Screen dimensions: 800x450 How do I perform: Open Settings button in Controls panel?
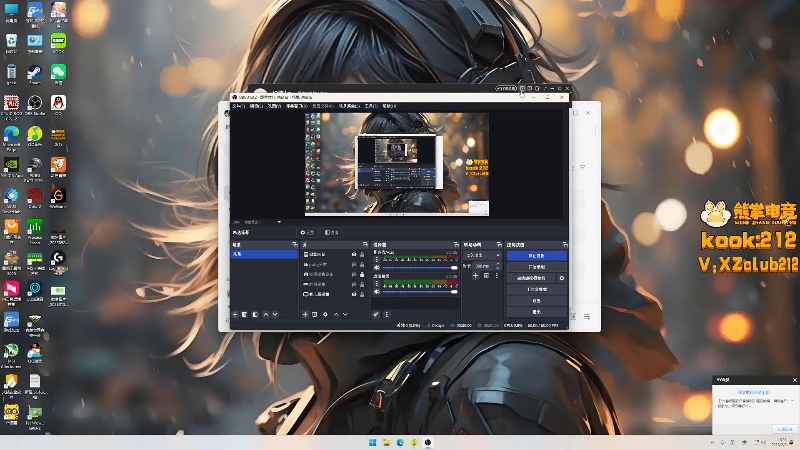pos(537,301)
